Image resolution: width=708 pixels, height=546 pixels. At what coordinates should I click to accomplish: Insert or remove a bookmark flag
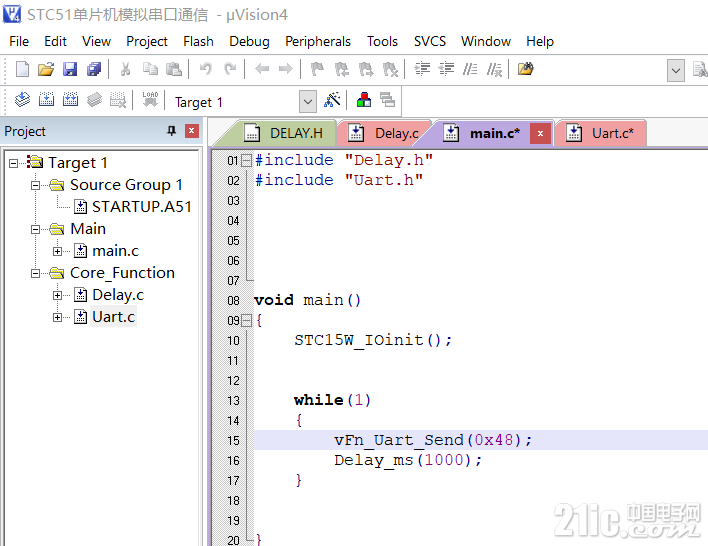(317, 69)
